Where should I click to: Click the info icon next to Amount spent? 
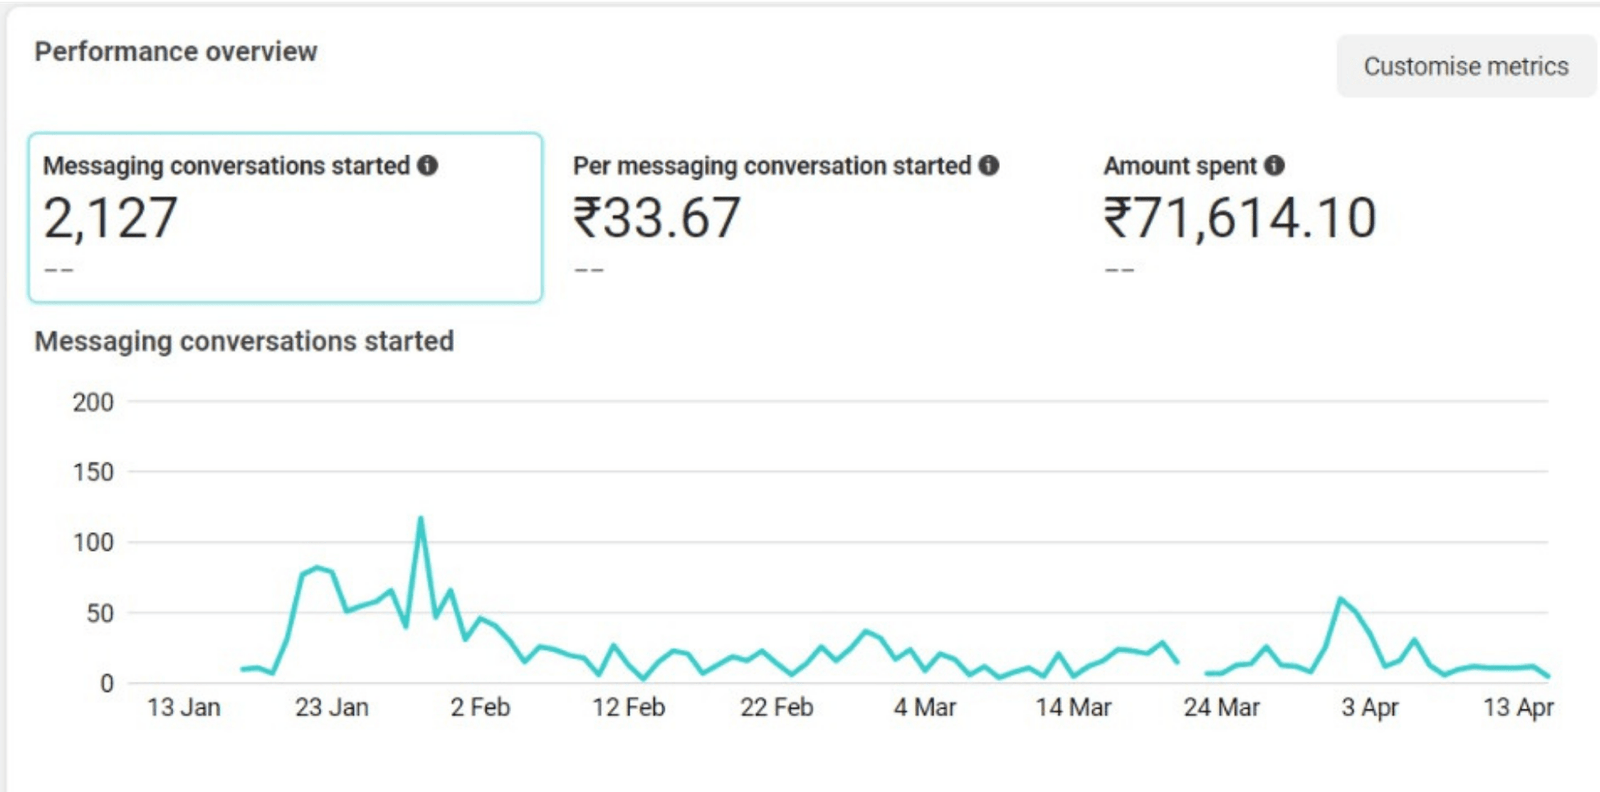(x=1274, y=165)
